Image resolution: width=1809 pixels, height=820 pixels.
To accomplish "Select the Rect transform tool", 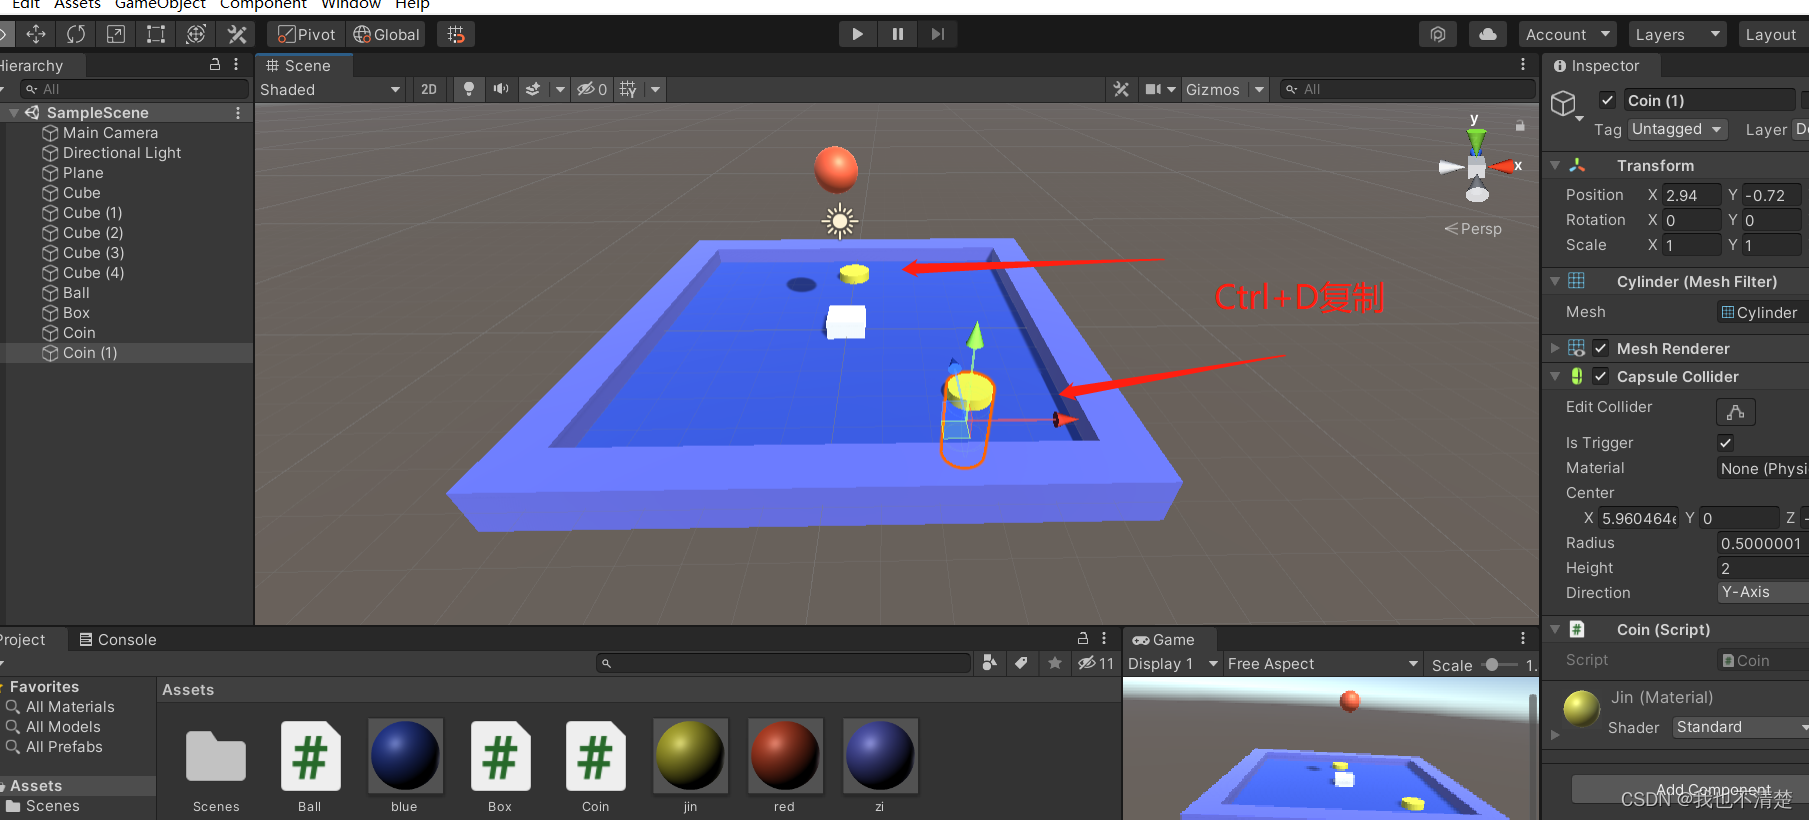I will pos(156,34).
